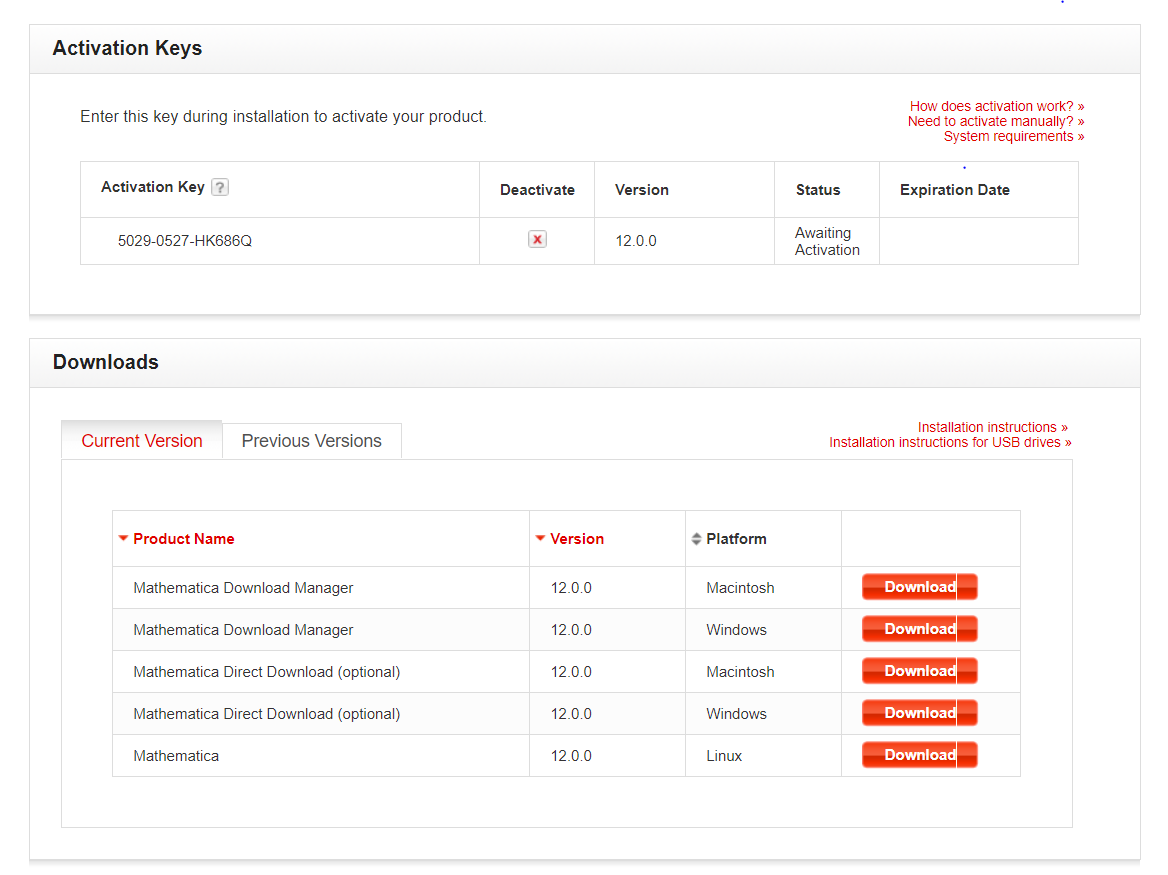Open 'How does activation work?' link
The height and width of the screenshot is (875, 1168).
tap(997, 106)
